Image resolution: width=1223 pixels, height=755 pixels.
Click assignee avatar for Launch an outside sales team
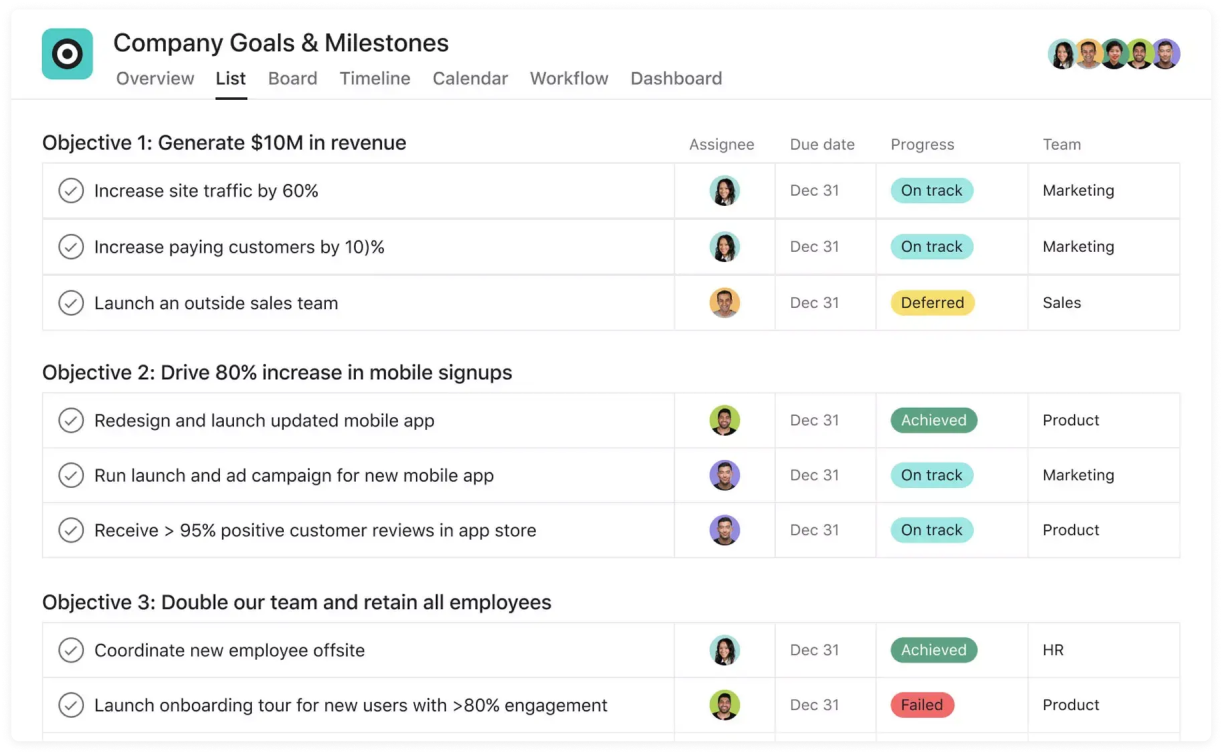[724, 303]
